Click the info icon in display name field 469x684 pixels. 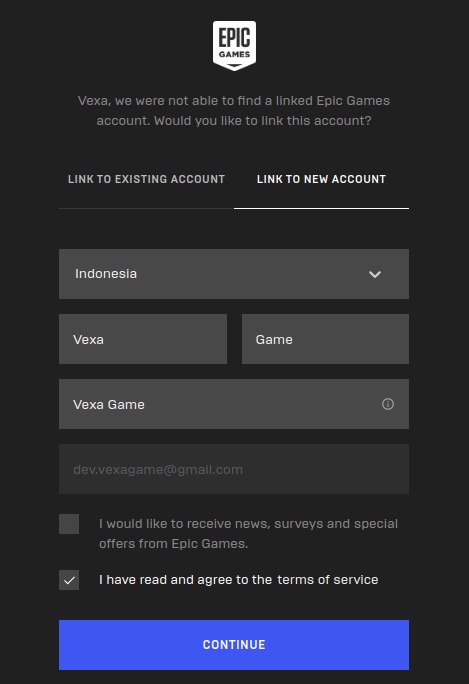click(x=388, y=404)
